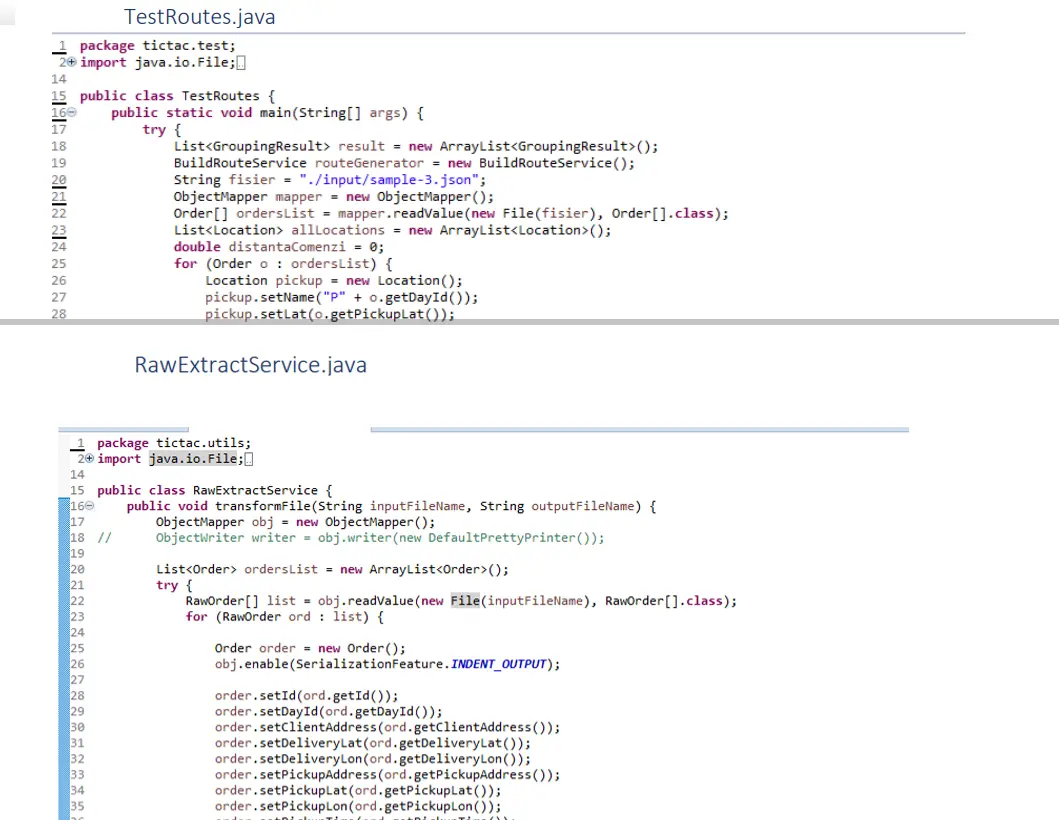1059x820 pixels.
Task: Click collapsed-imports box icon in TestRoutes
Action: (x=240, y=63)
